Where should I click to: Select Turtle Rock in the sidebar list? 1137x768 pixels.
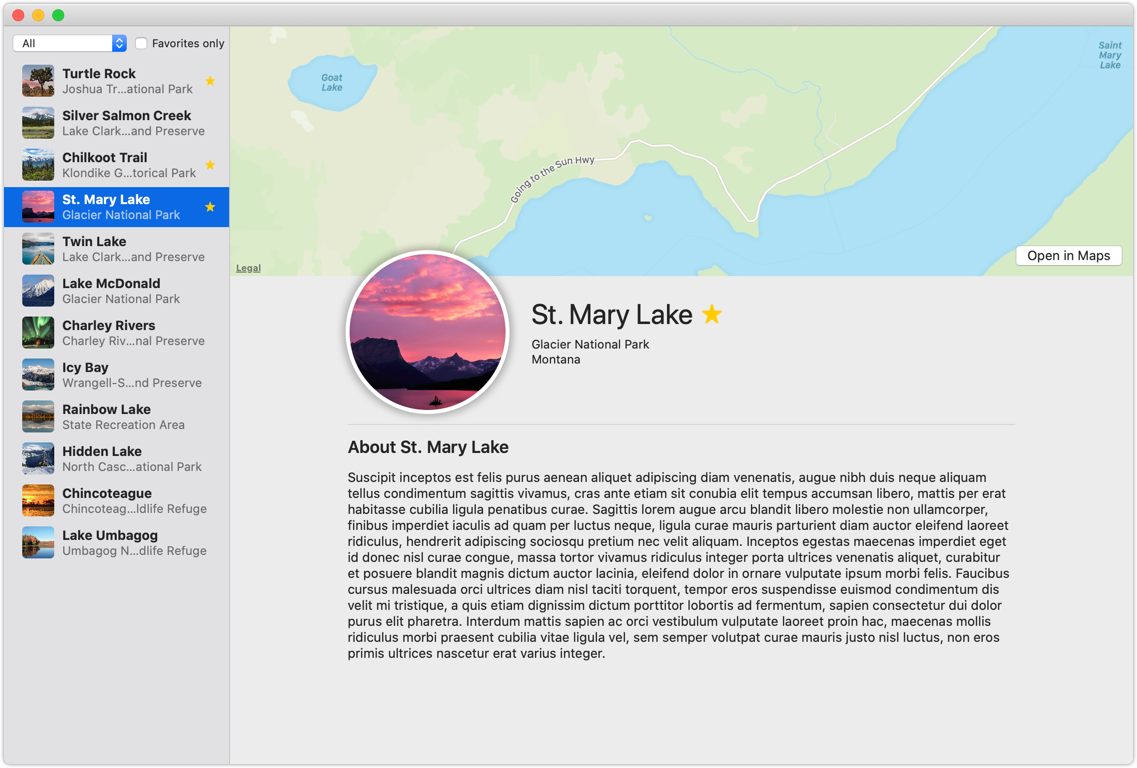click(x=116, y=80)
